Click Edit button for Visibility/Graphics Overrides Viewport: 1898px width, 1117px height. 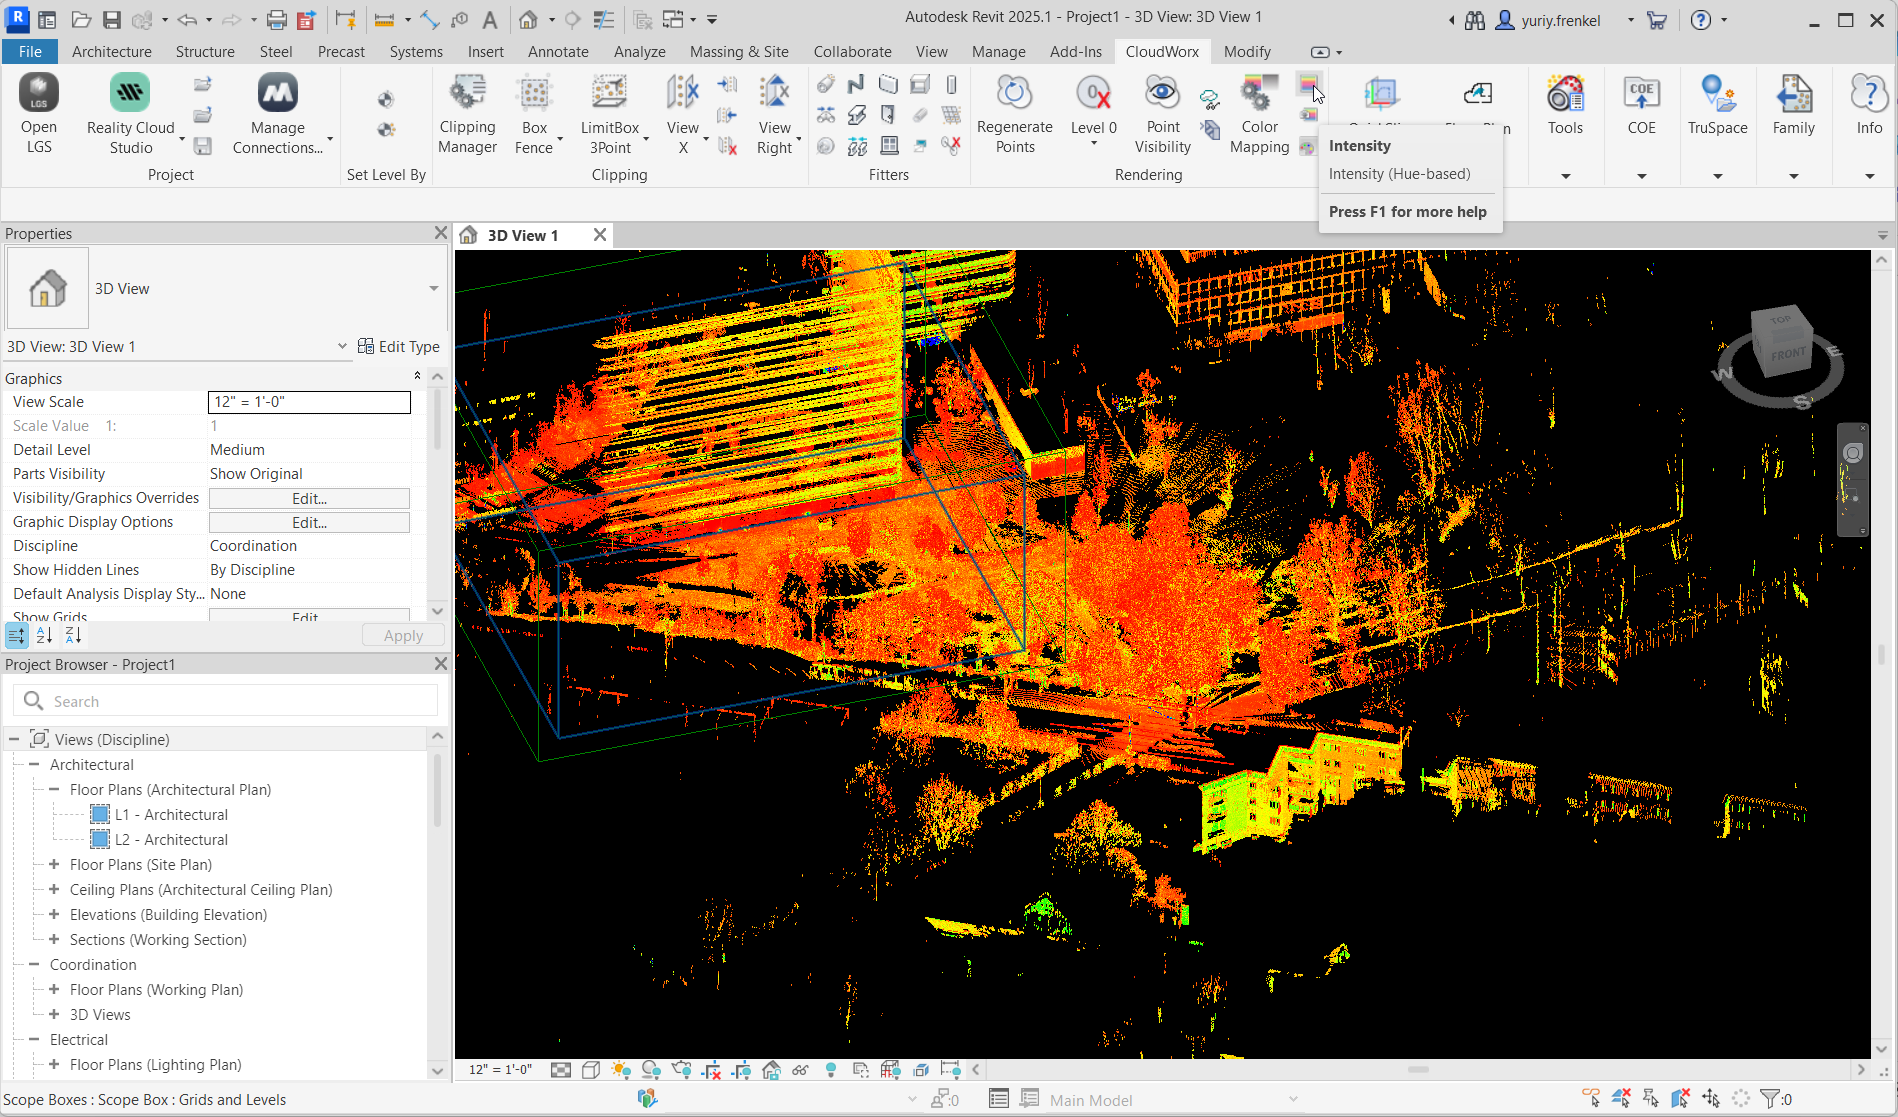tap(309, 499)
